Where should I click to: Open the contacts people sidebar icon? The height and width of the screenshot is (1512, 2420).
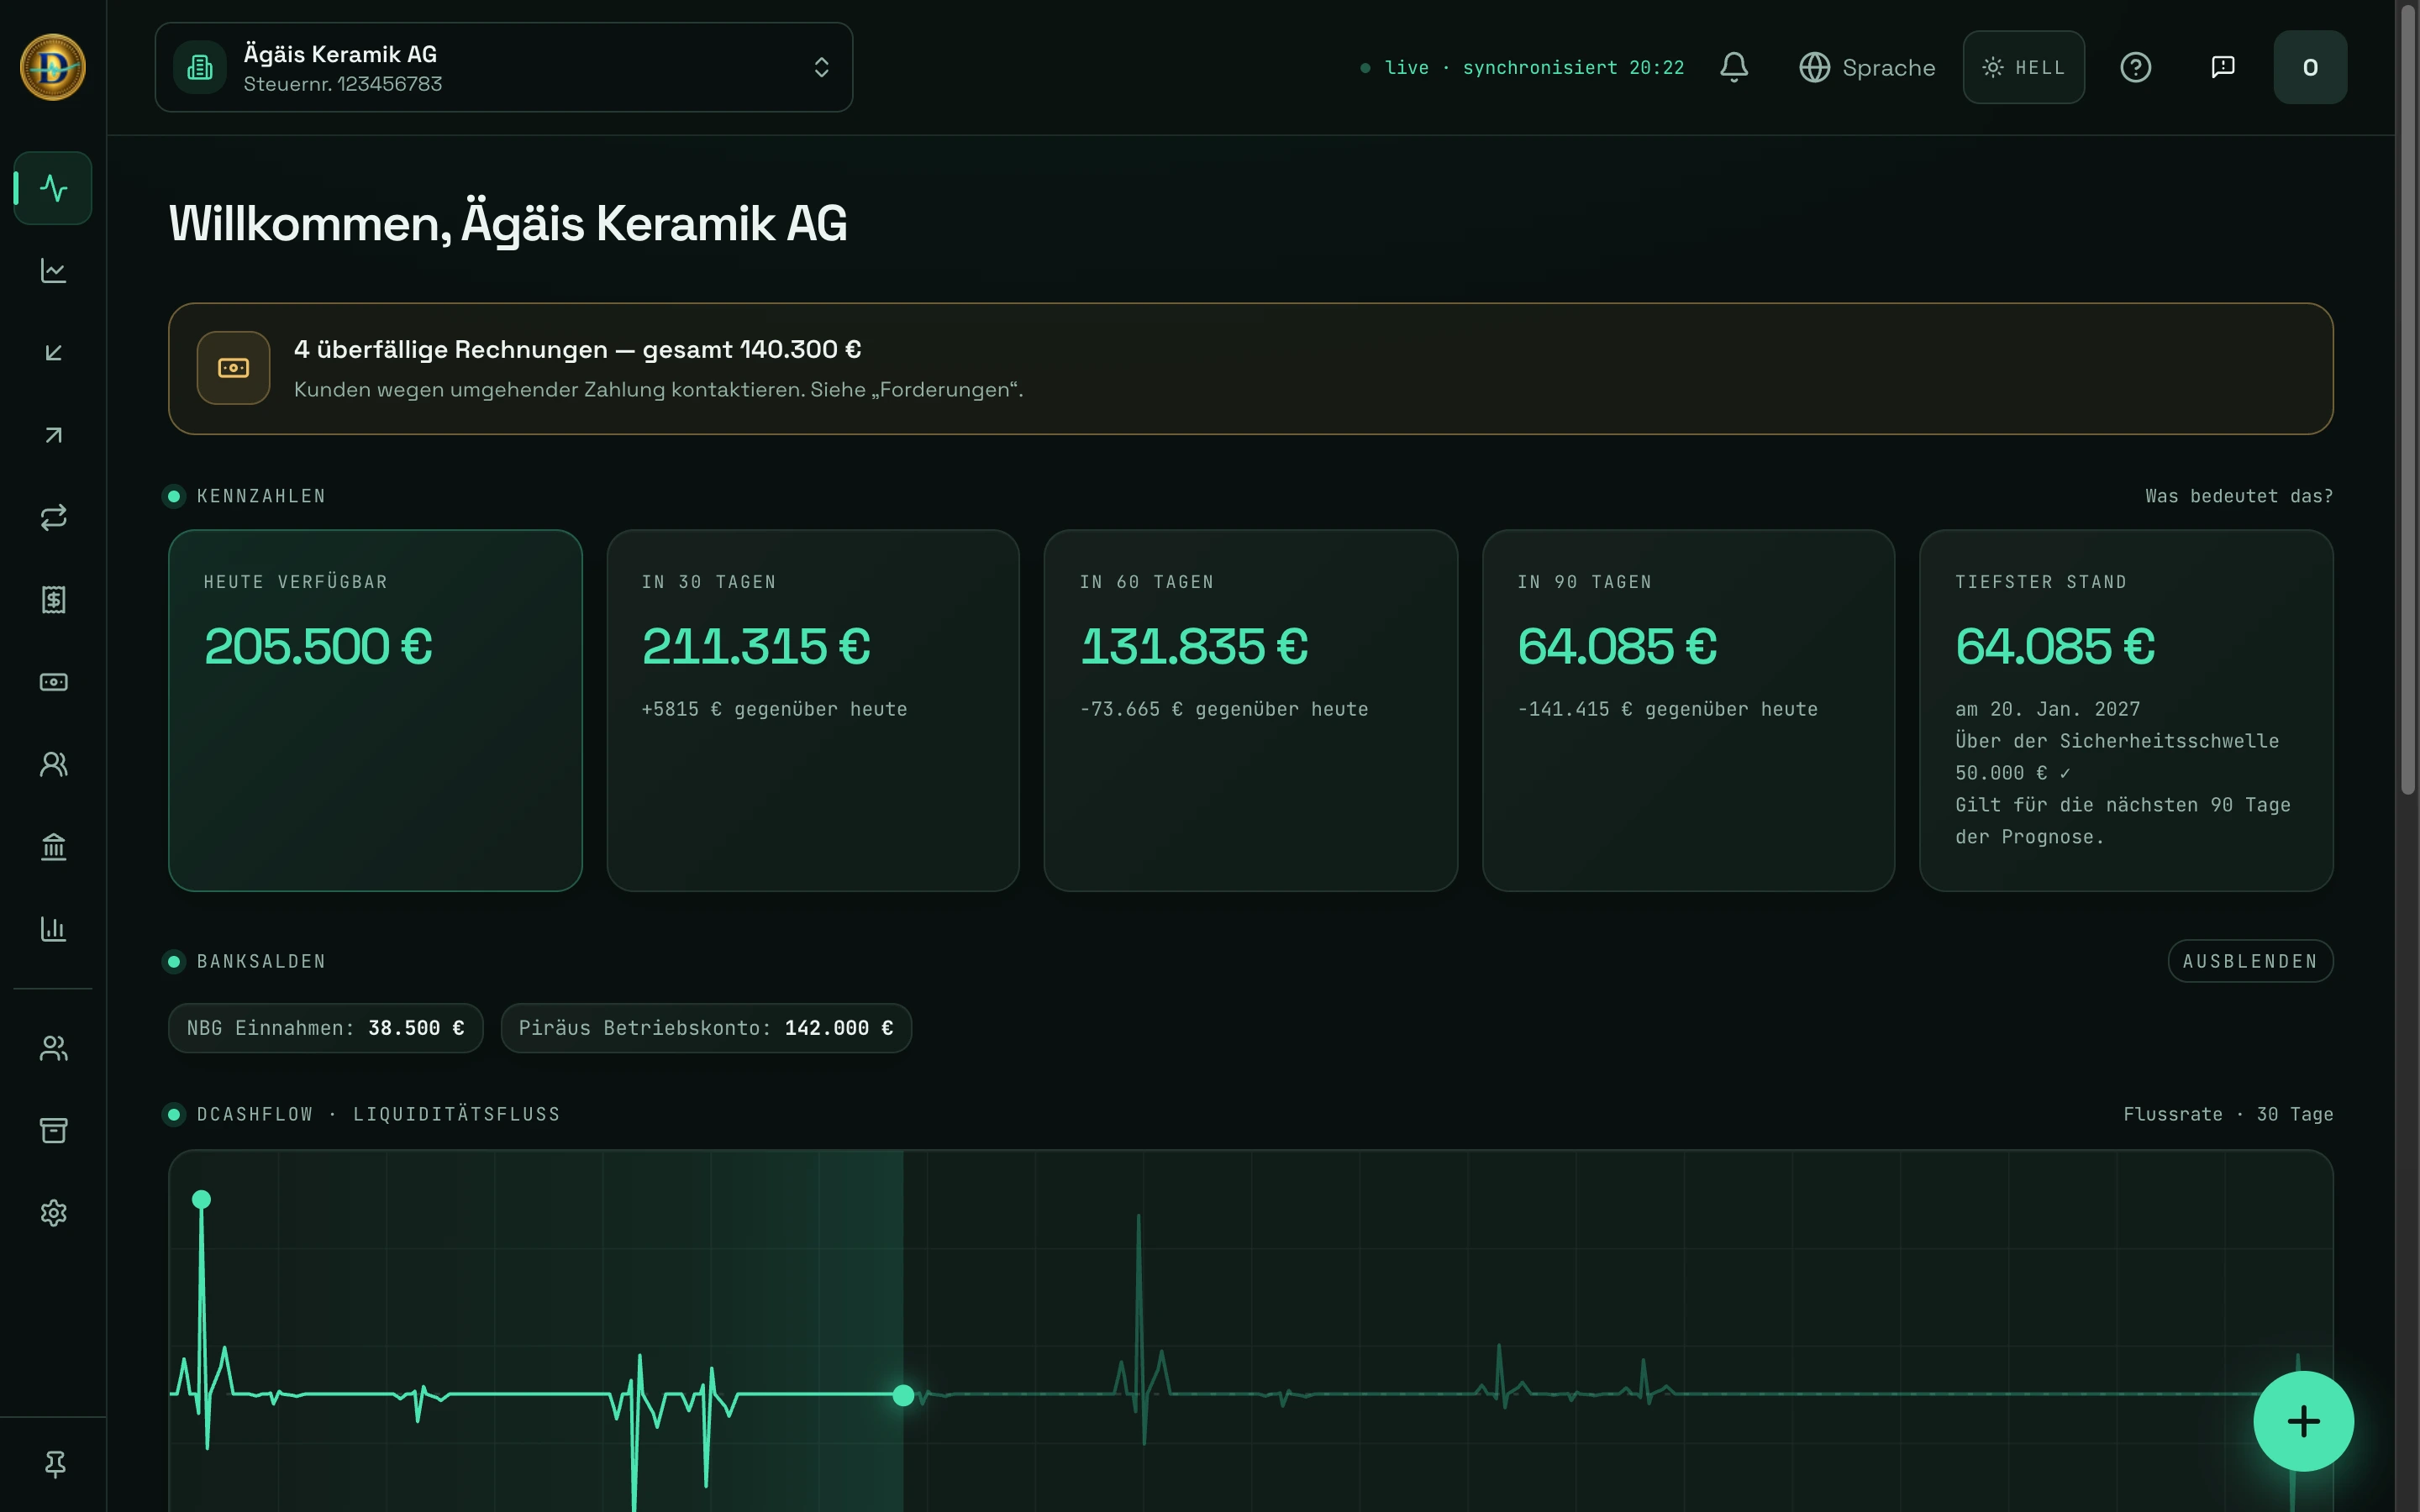(x=53, y=765)
